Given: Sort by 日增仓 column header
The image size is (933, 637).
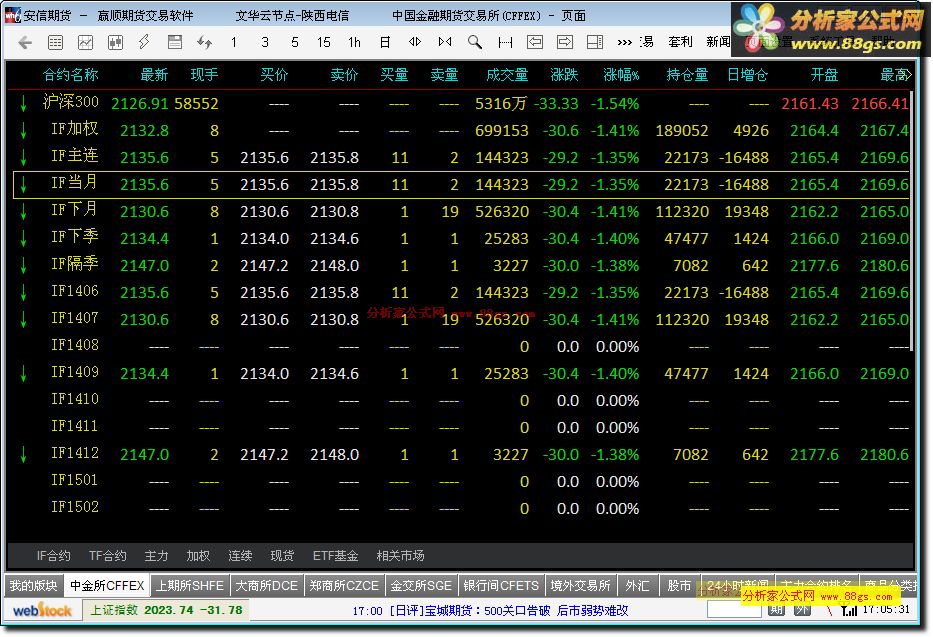Looking at the screenshot, I should [748, 75].
